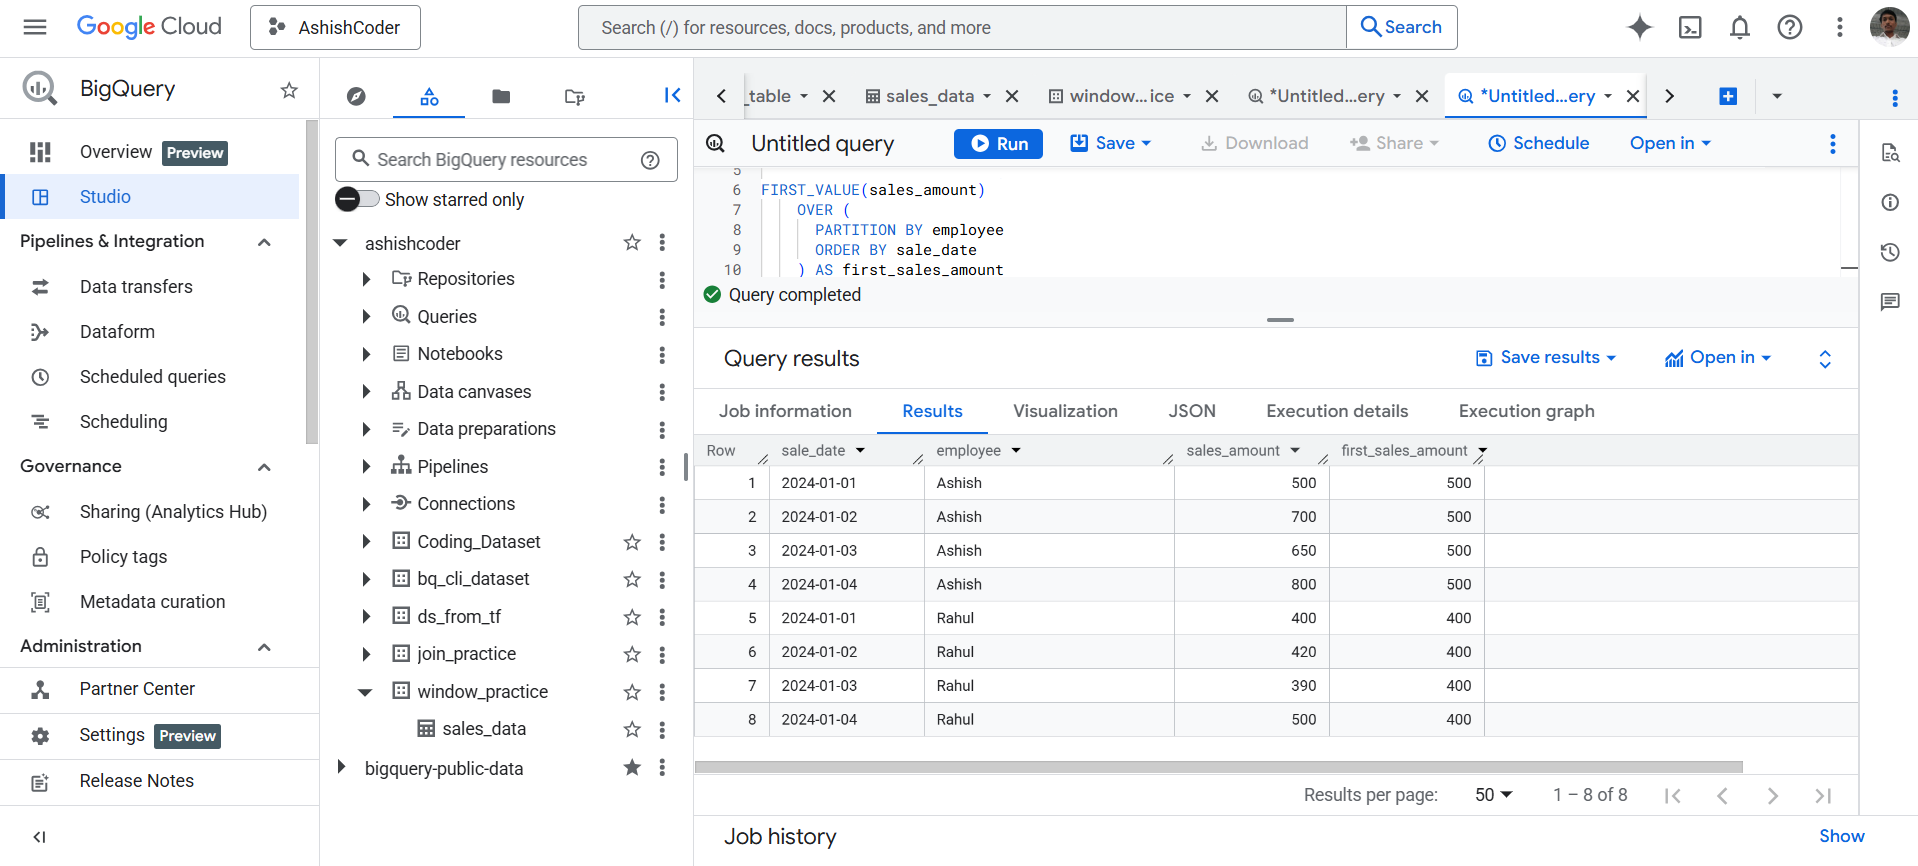The image size is (1918, 866).
Task: Star the sales_data table
Action: point(632,729)
